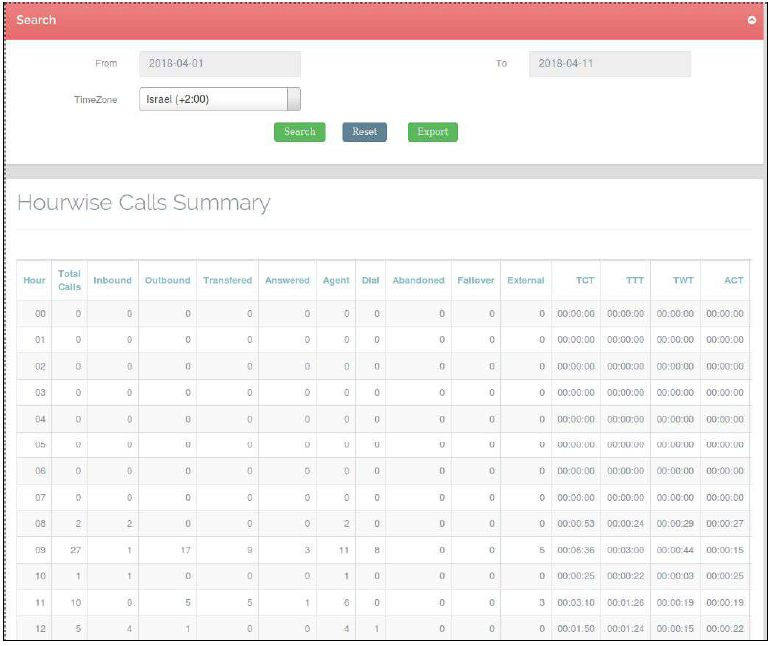This screenshot has width=772, height=646.
Task: Click the To date field
Action: click(609, 64)
